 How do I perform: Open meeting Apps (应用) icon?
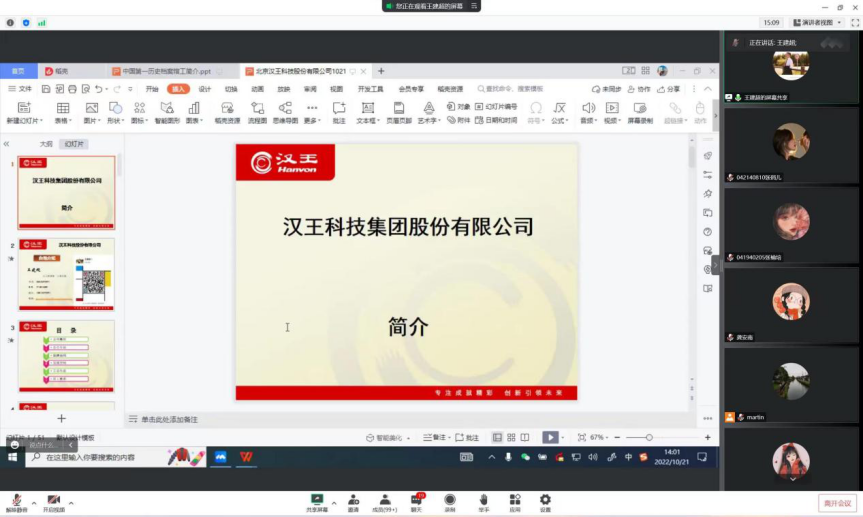[x=515, y=499]
